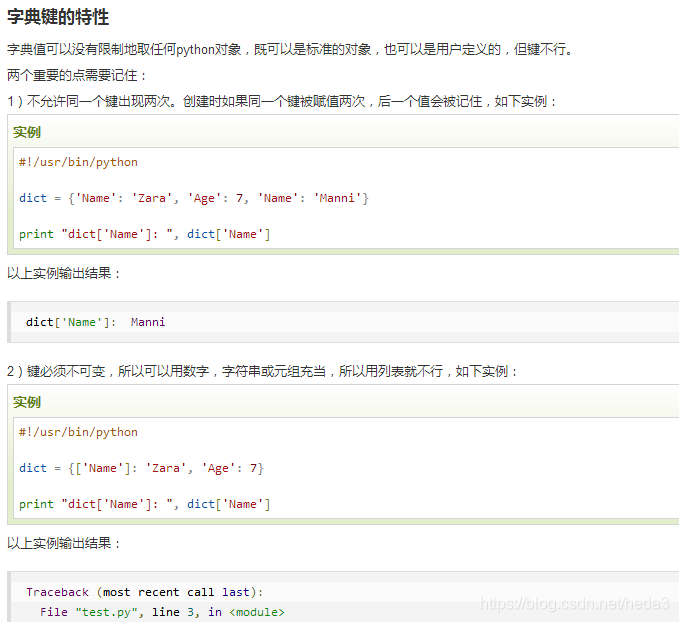Click the second #!/usr/bin/python line
The height and width of the screenshot is (622, 679).
tap(78, 432)
